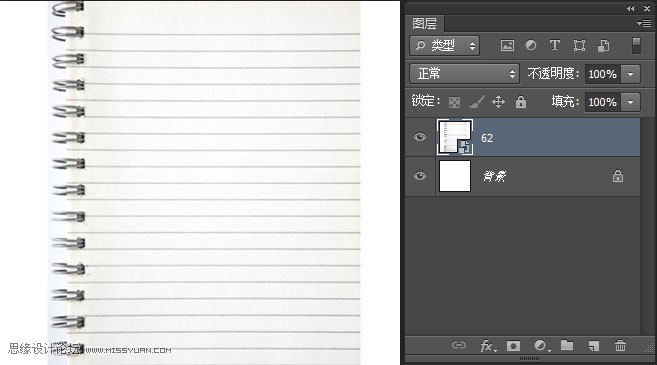
Task: Click the panel bottom resize grip
Action: pyautogui.click(x=529, y=358)
